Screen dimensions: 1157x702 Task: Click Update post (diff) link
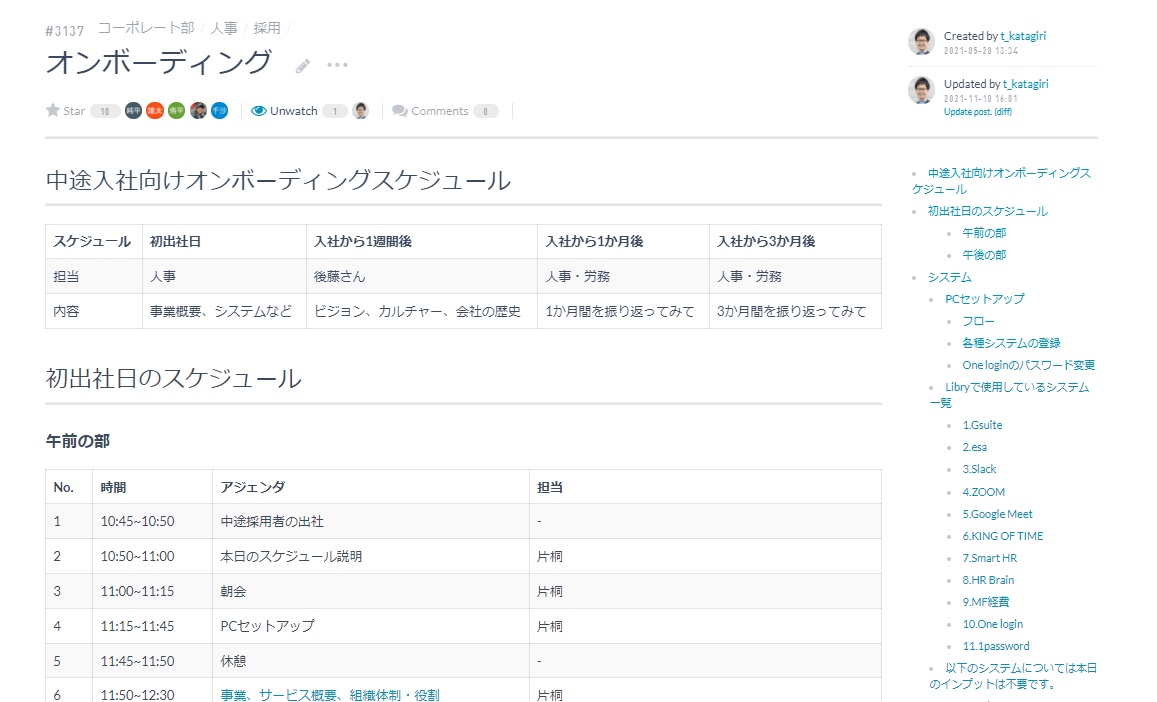coord(978,112)
